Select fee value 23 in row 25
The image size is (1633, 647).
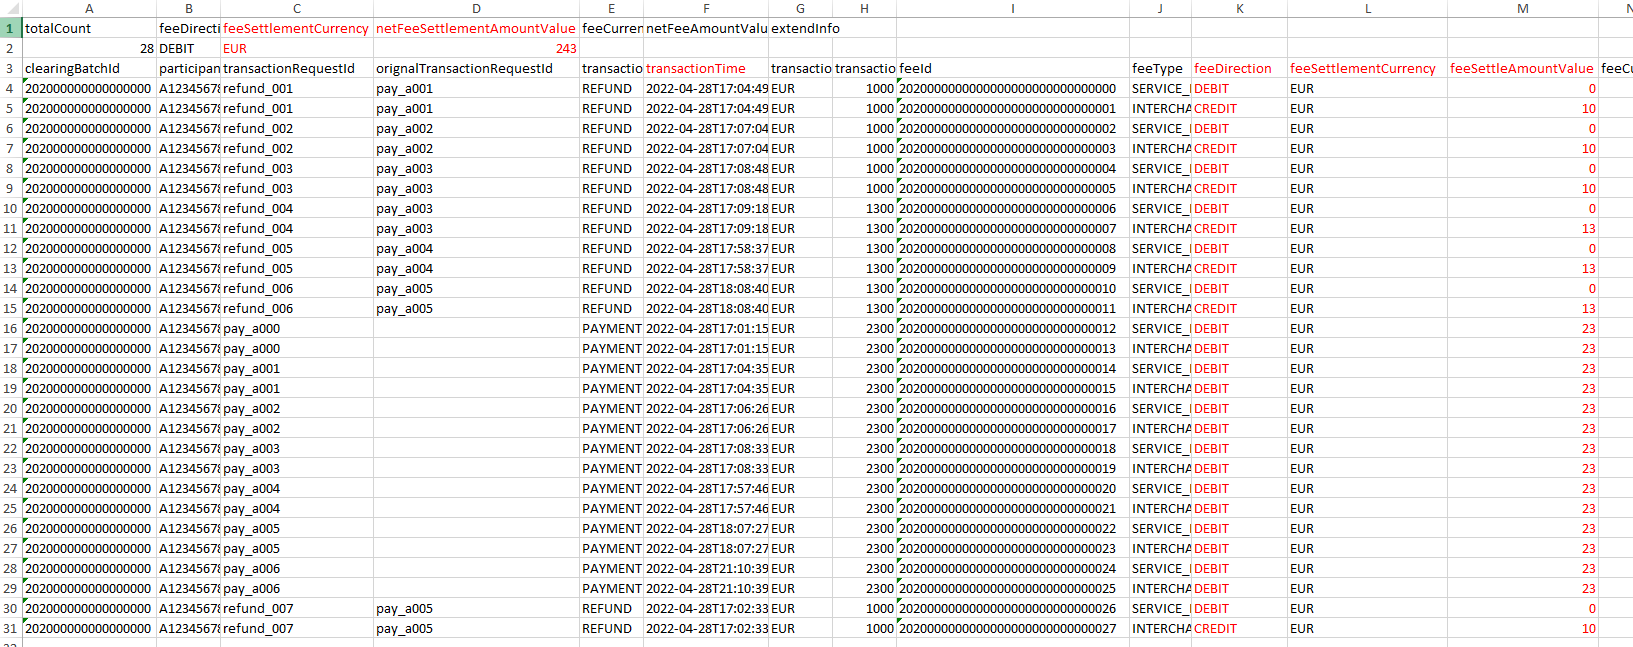tap(1522, 508)
